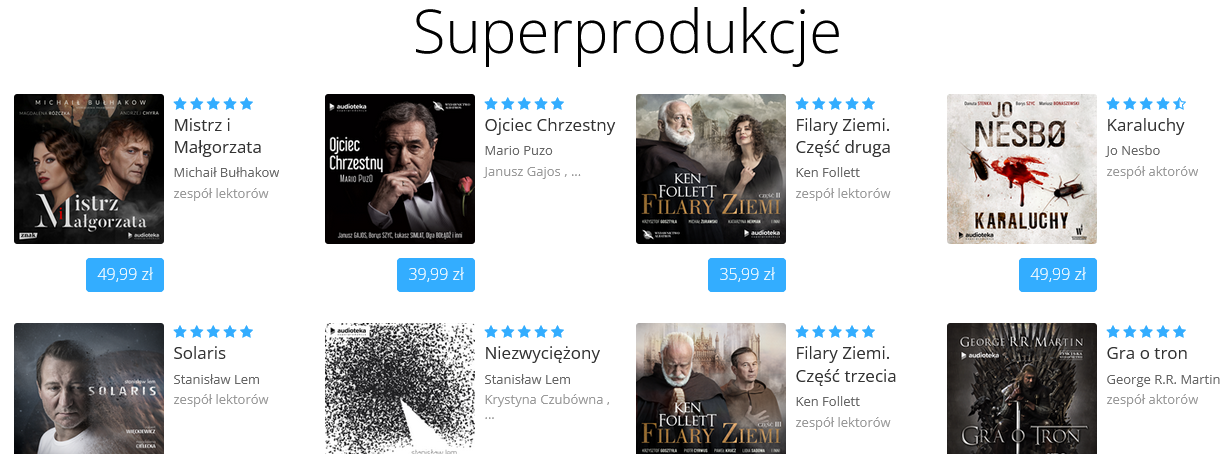Click the Janusz Gajos narrator link
Image resolution: width=1231 pixels, height=454 pixels.
524,171
